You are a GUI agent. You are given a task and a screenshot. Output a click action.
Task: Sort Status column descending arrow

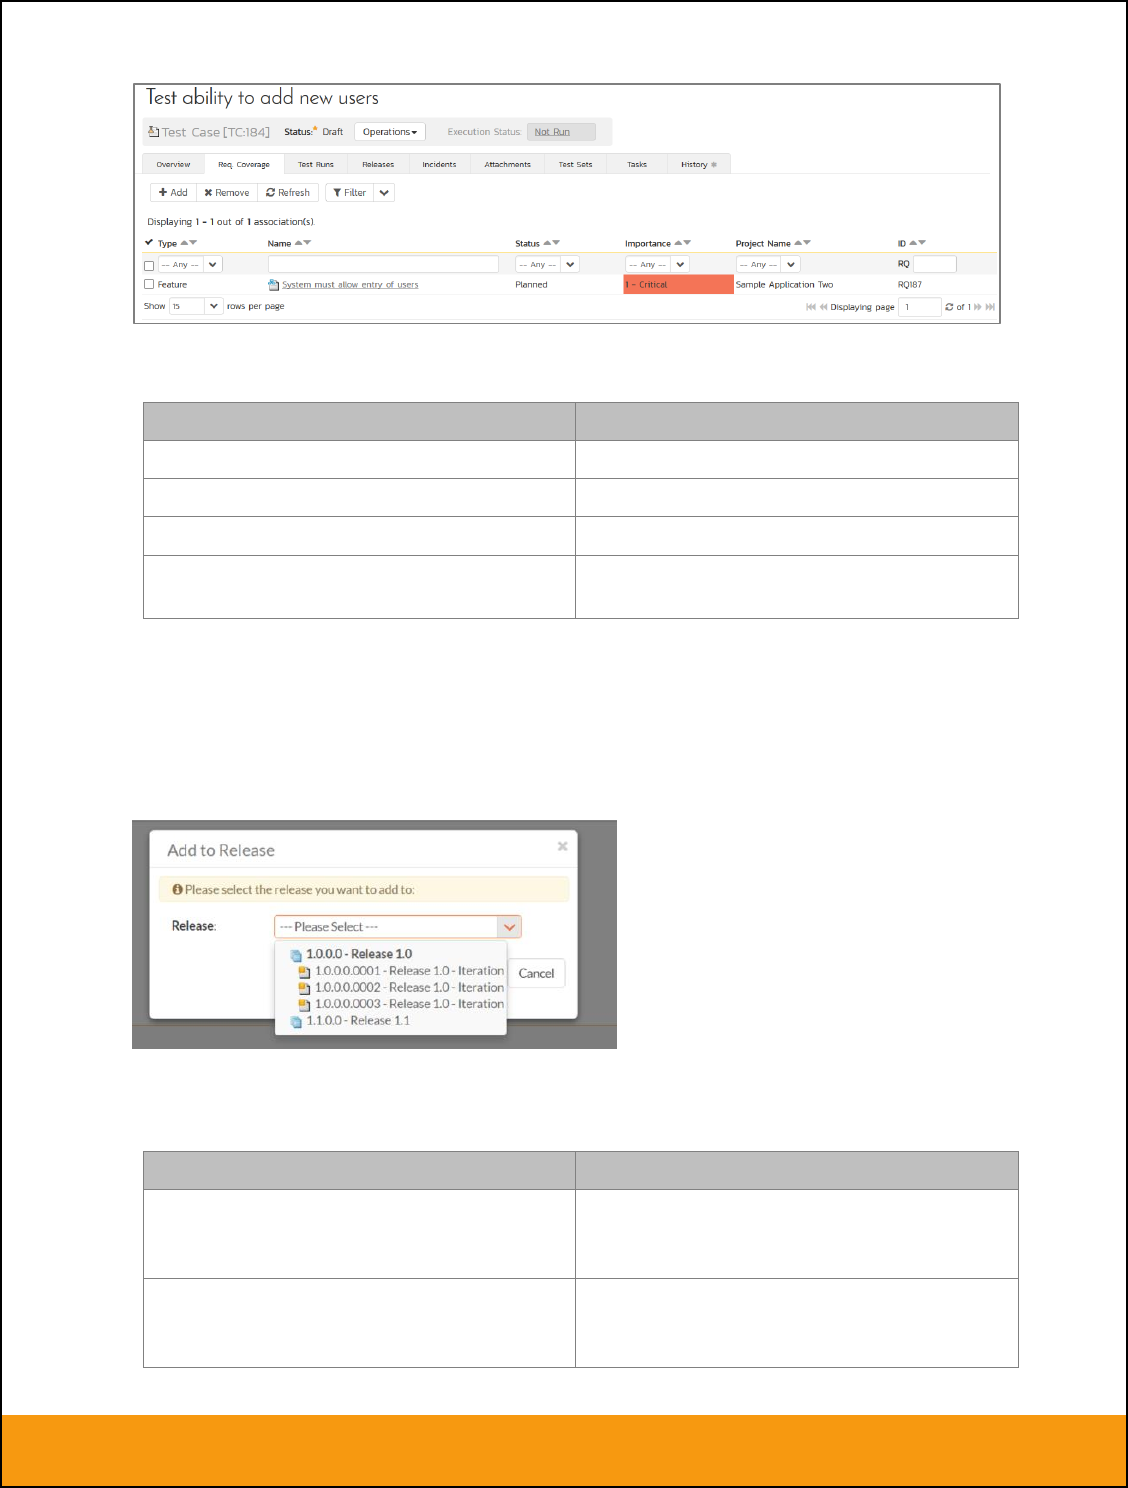556,243
